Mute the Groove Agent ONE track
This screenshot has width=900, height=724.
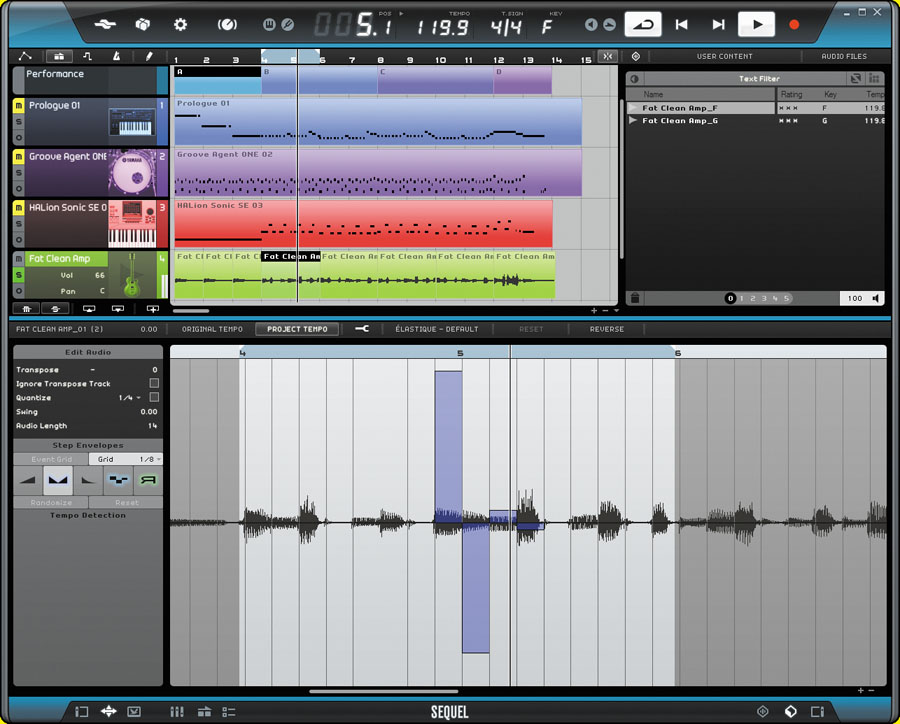[18, 156]
